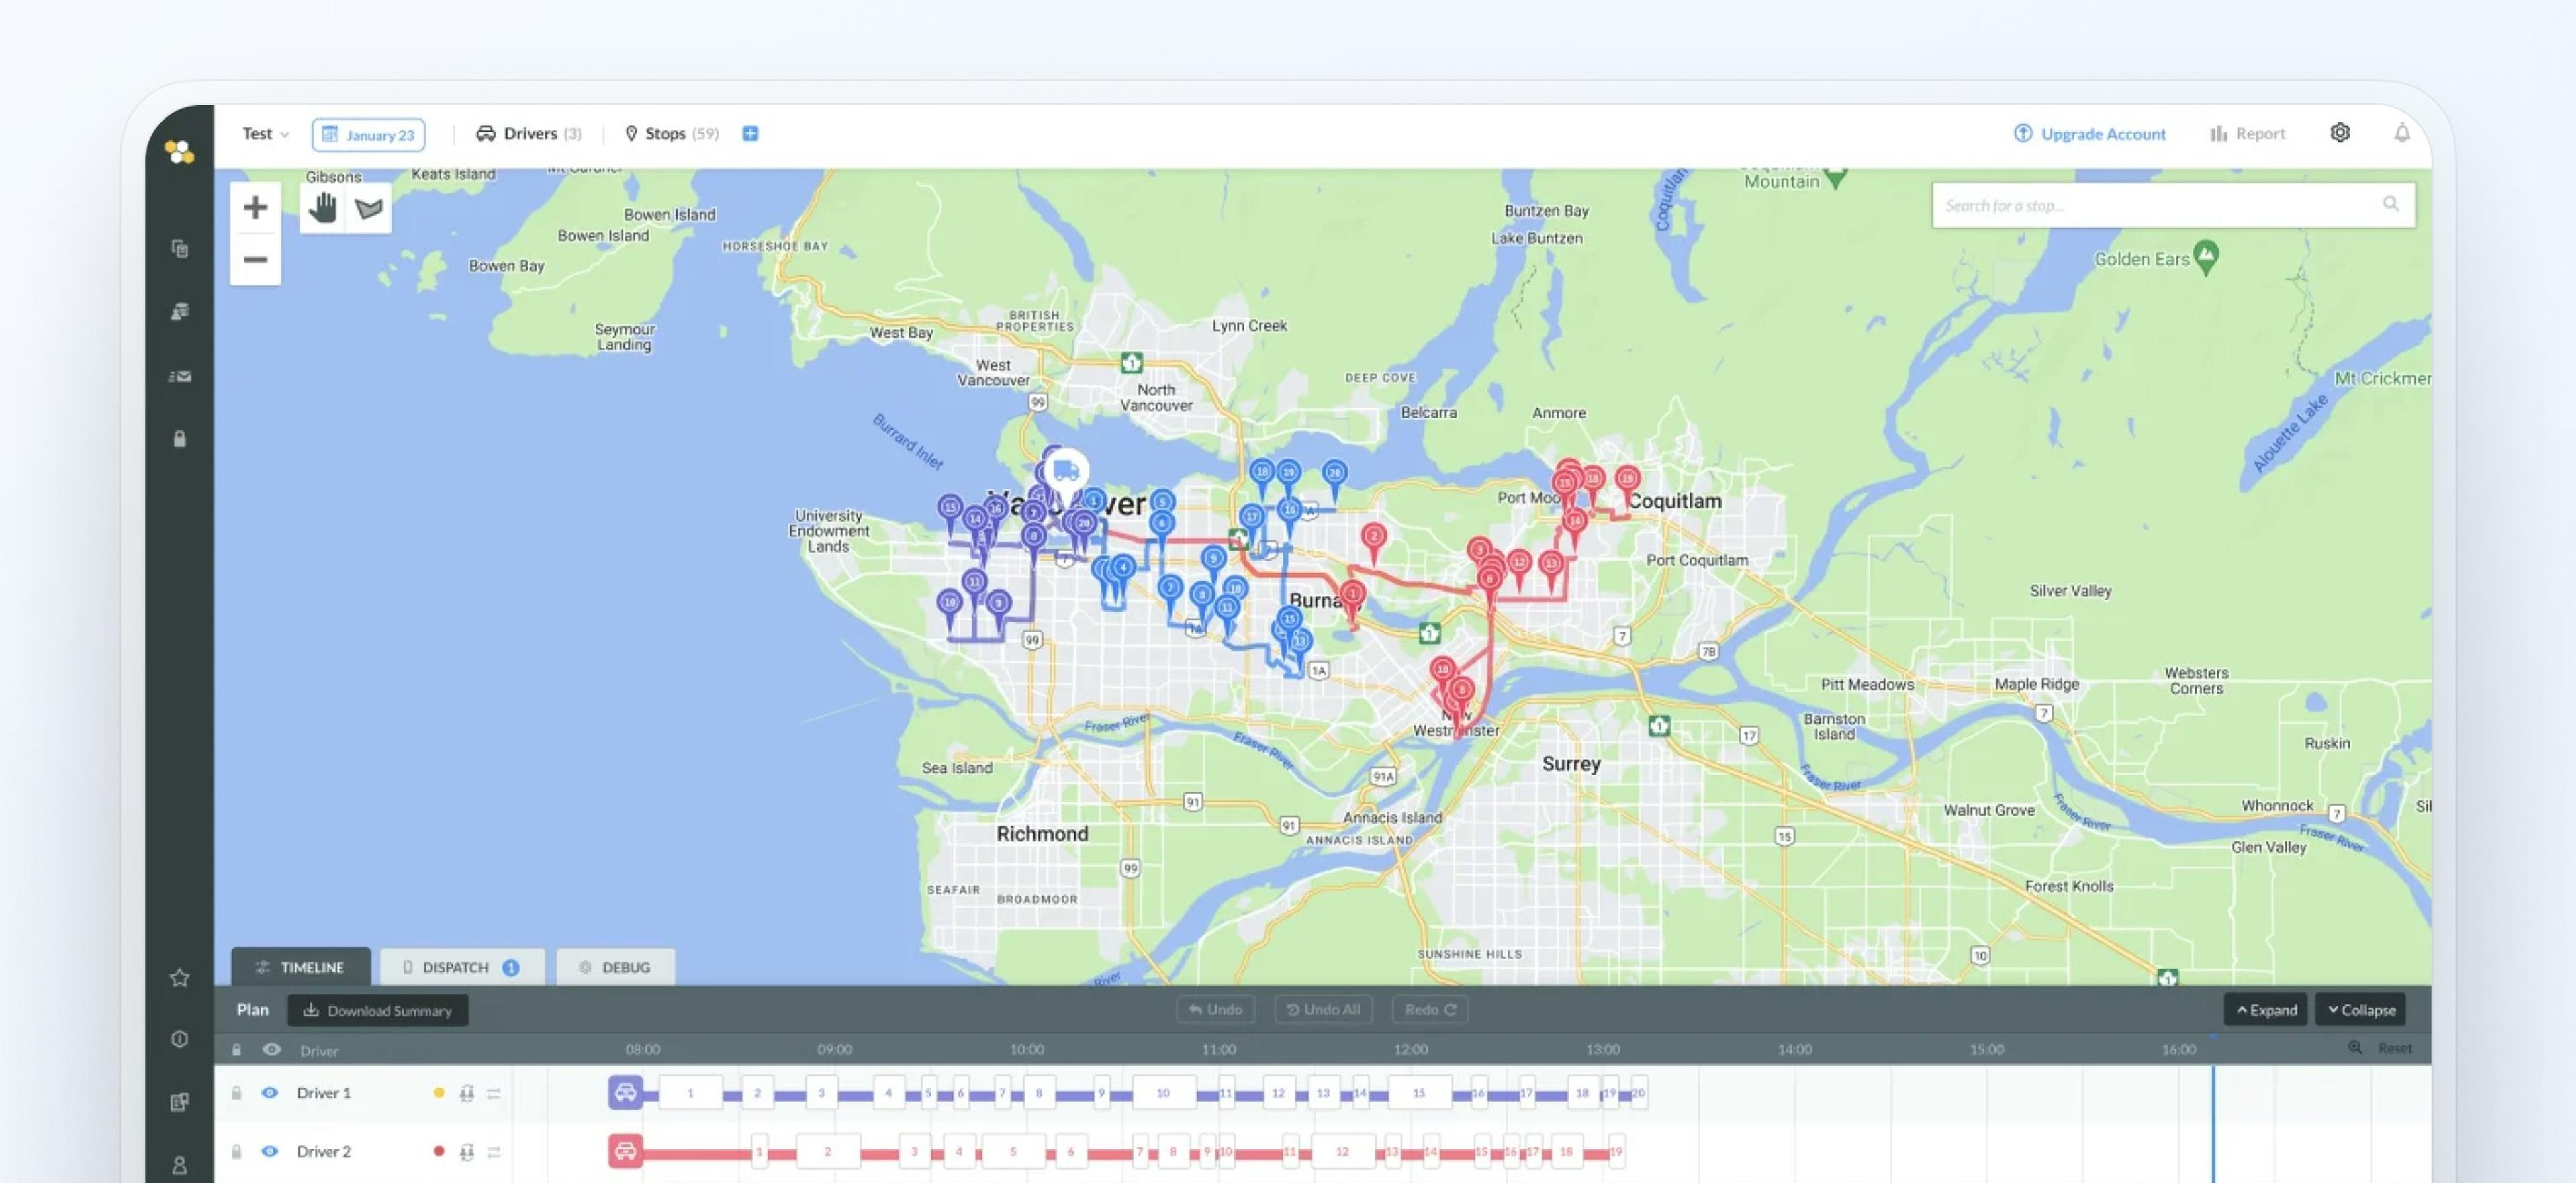
Task: Click in the Search for a stop field
Action: 2173,205
